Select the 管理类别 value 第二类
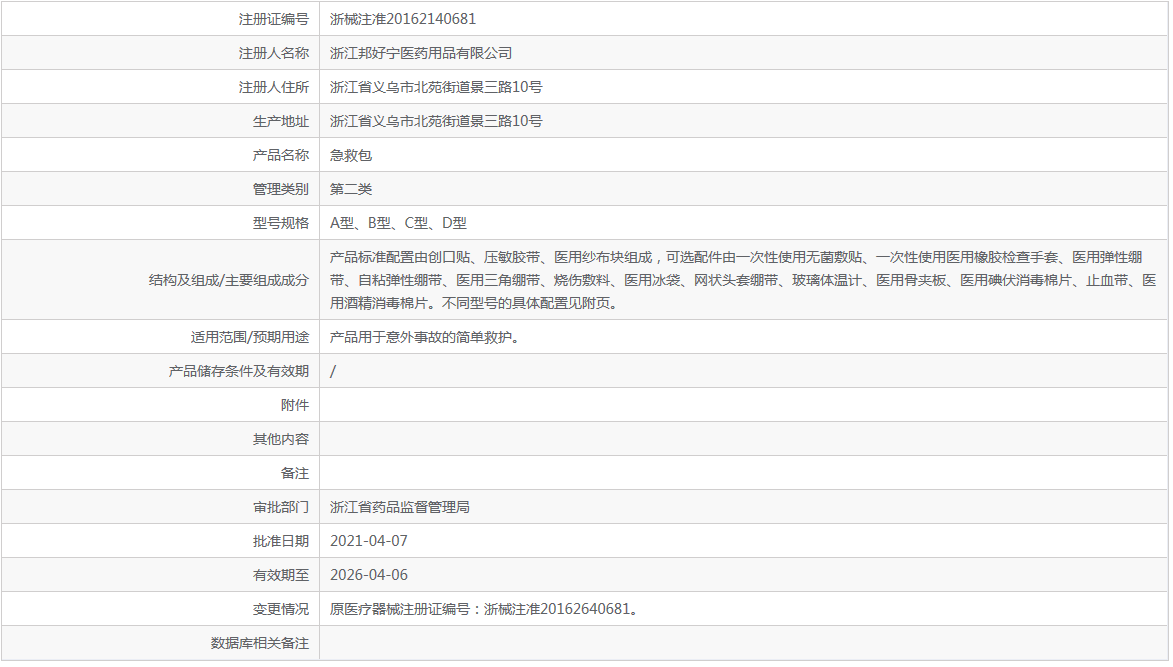 tap(351, 188)
